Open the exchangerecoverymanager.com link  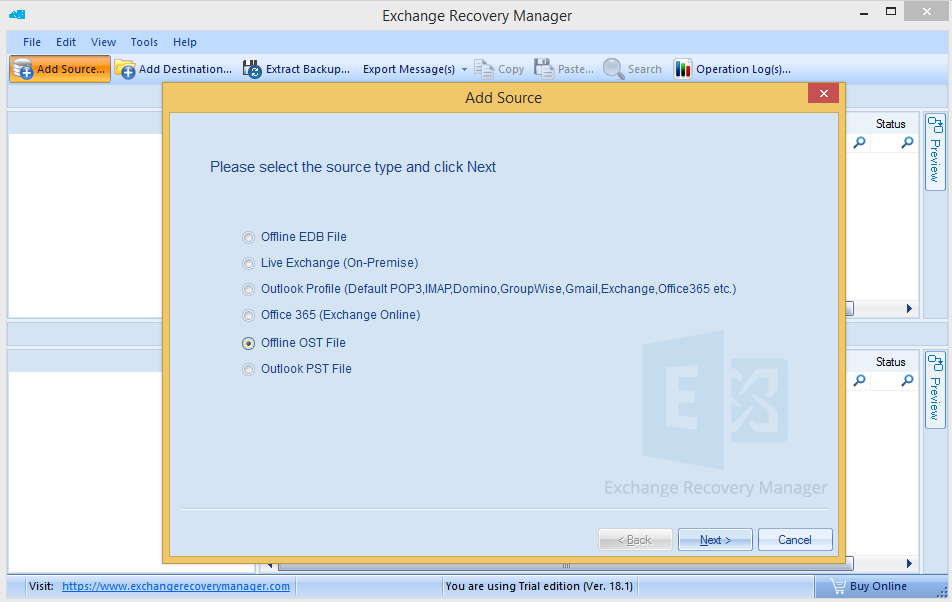[x=176, y=586]
